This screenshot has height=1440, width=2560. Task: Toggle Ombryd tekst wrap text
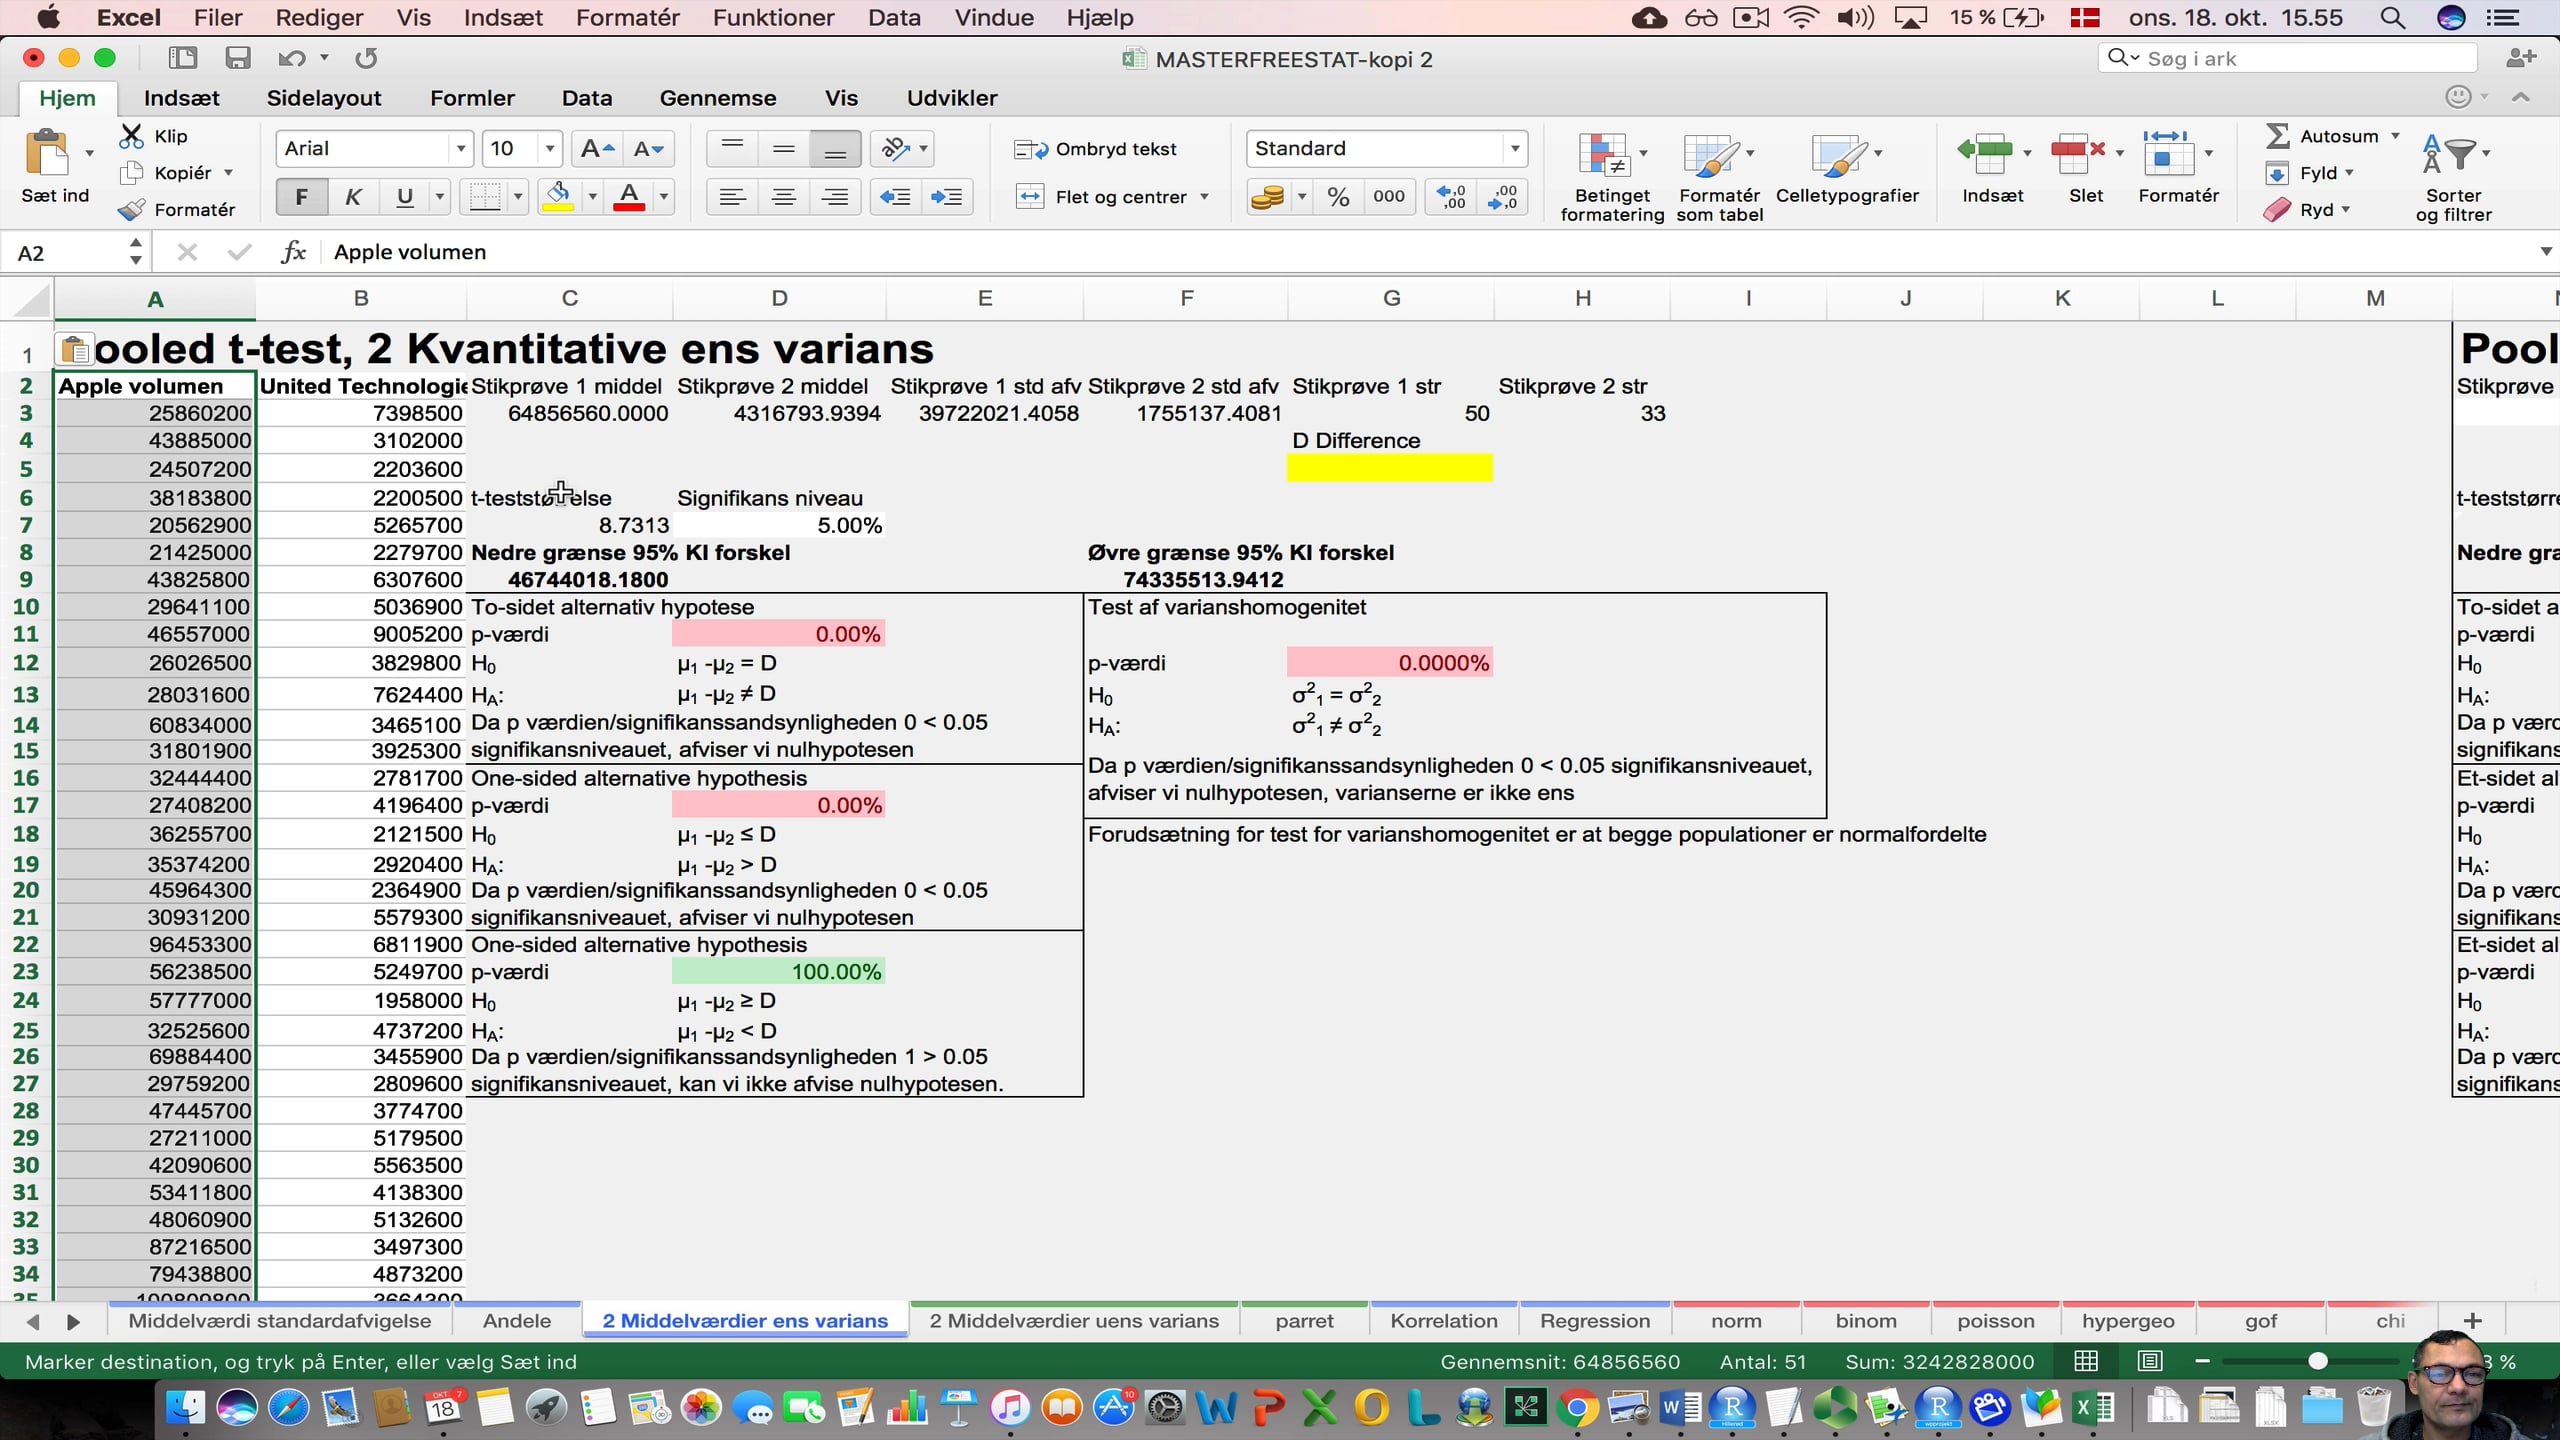(x=1095, y=149)
